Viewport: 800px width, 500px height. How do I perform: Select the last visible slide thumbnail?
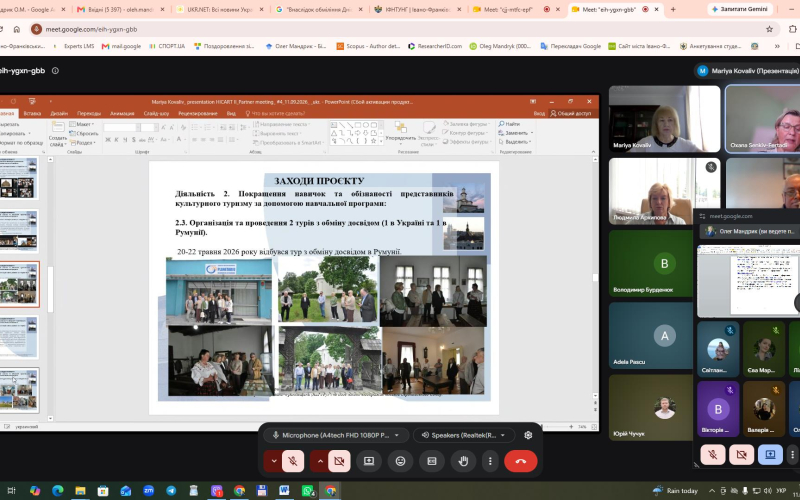tap(19, 390)
